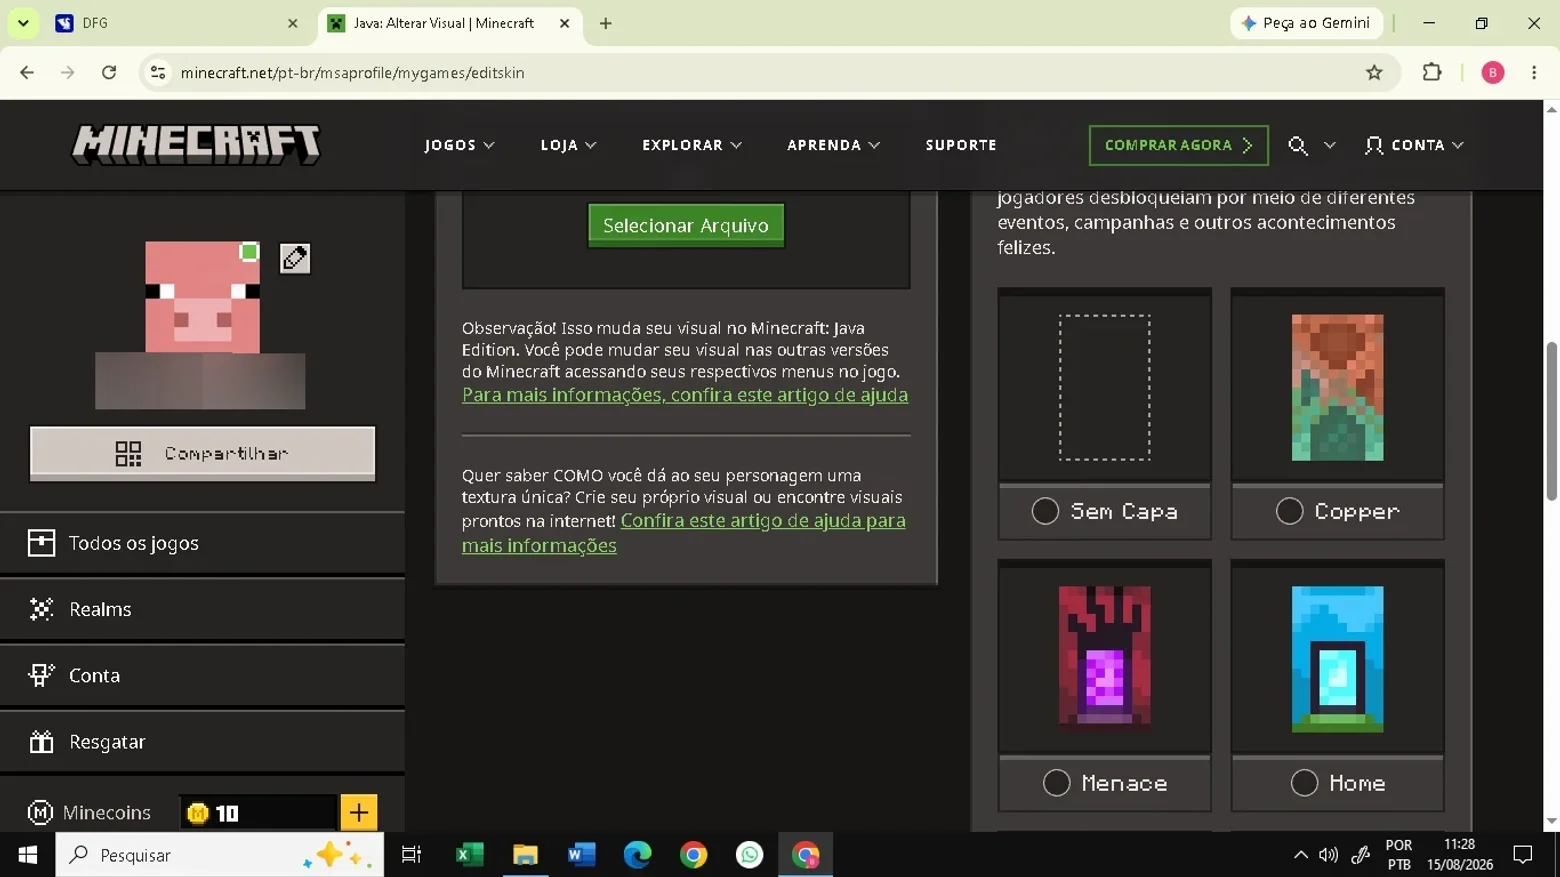Open Todos os jogos in the sidebar
The height and width of the screenshot is (877, 1560).
202,543
